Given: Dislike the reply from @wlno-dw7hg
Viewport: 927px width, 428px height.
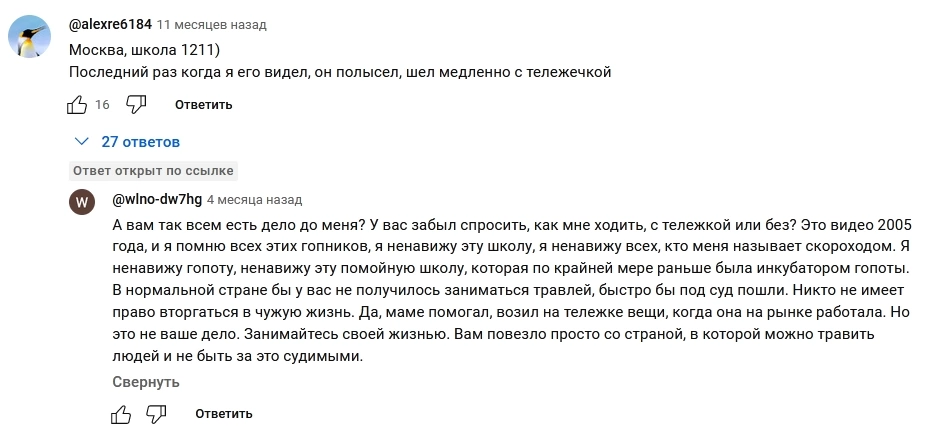Looking at the screenshot, I should (x=157, y=413).
